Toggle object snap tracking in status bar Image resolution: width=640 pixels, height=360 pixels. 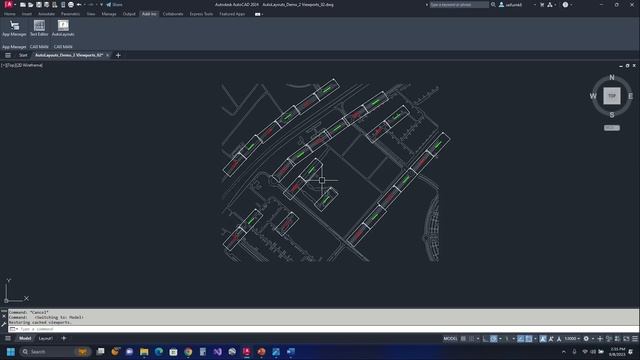pyautogui.click(x=521, y=339)
